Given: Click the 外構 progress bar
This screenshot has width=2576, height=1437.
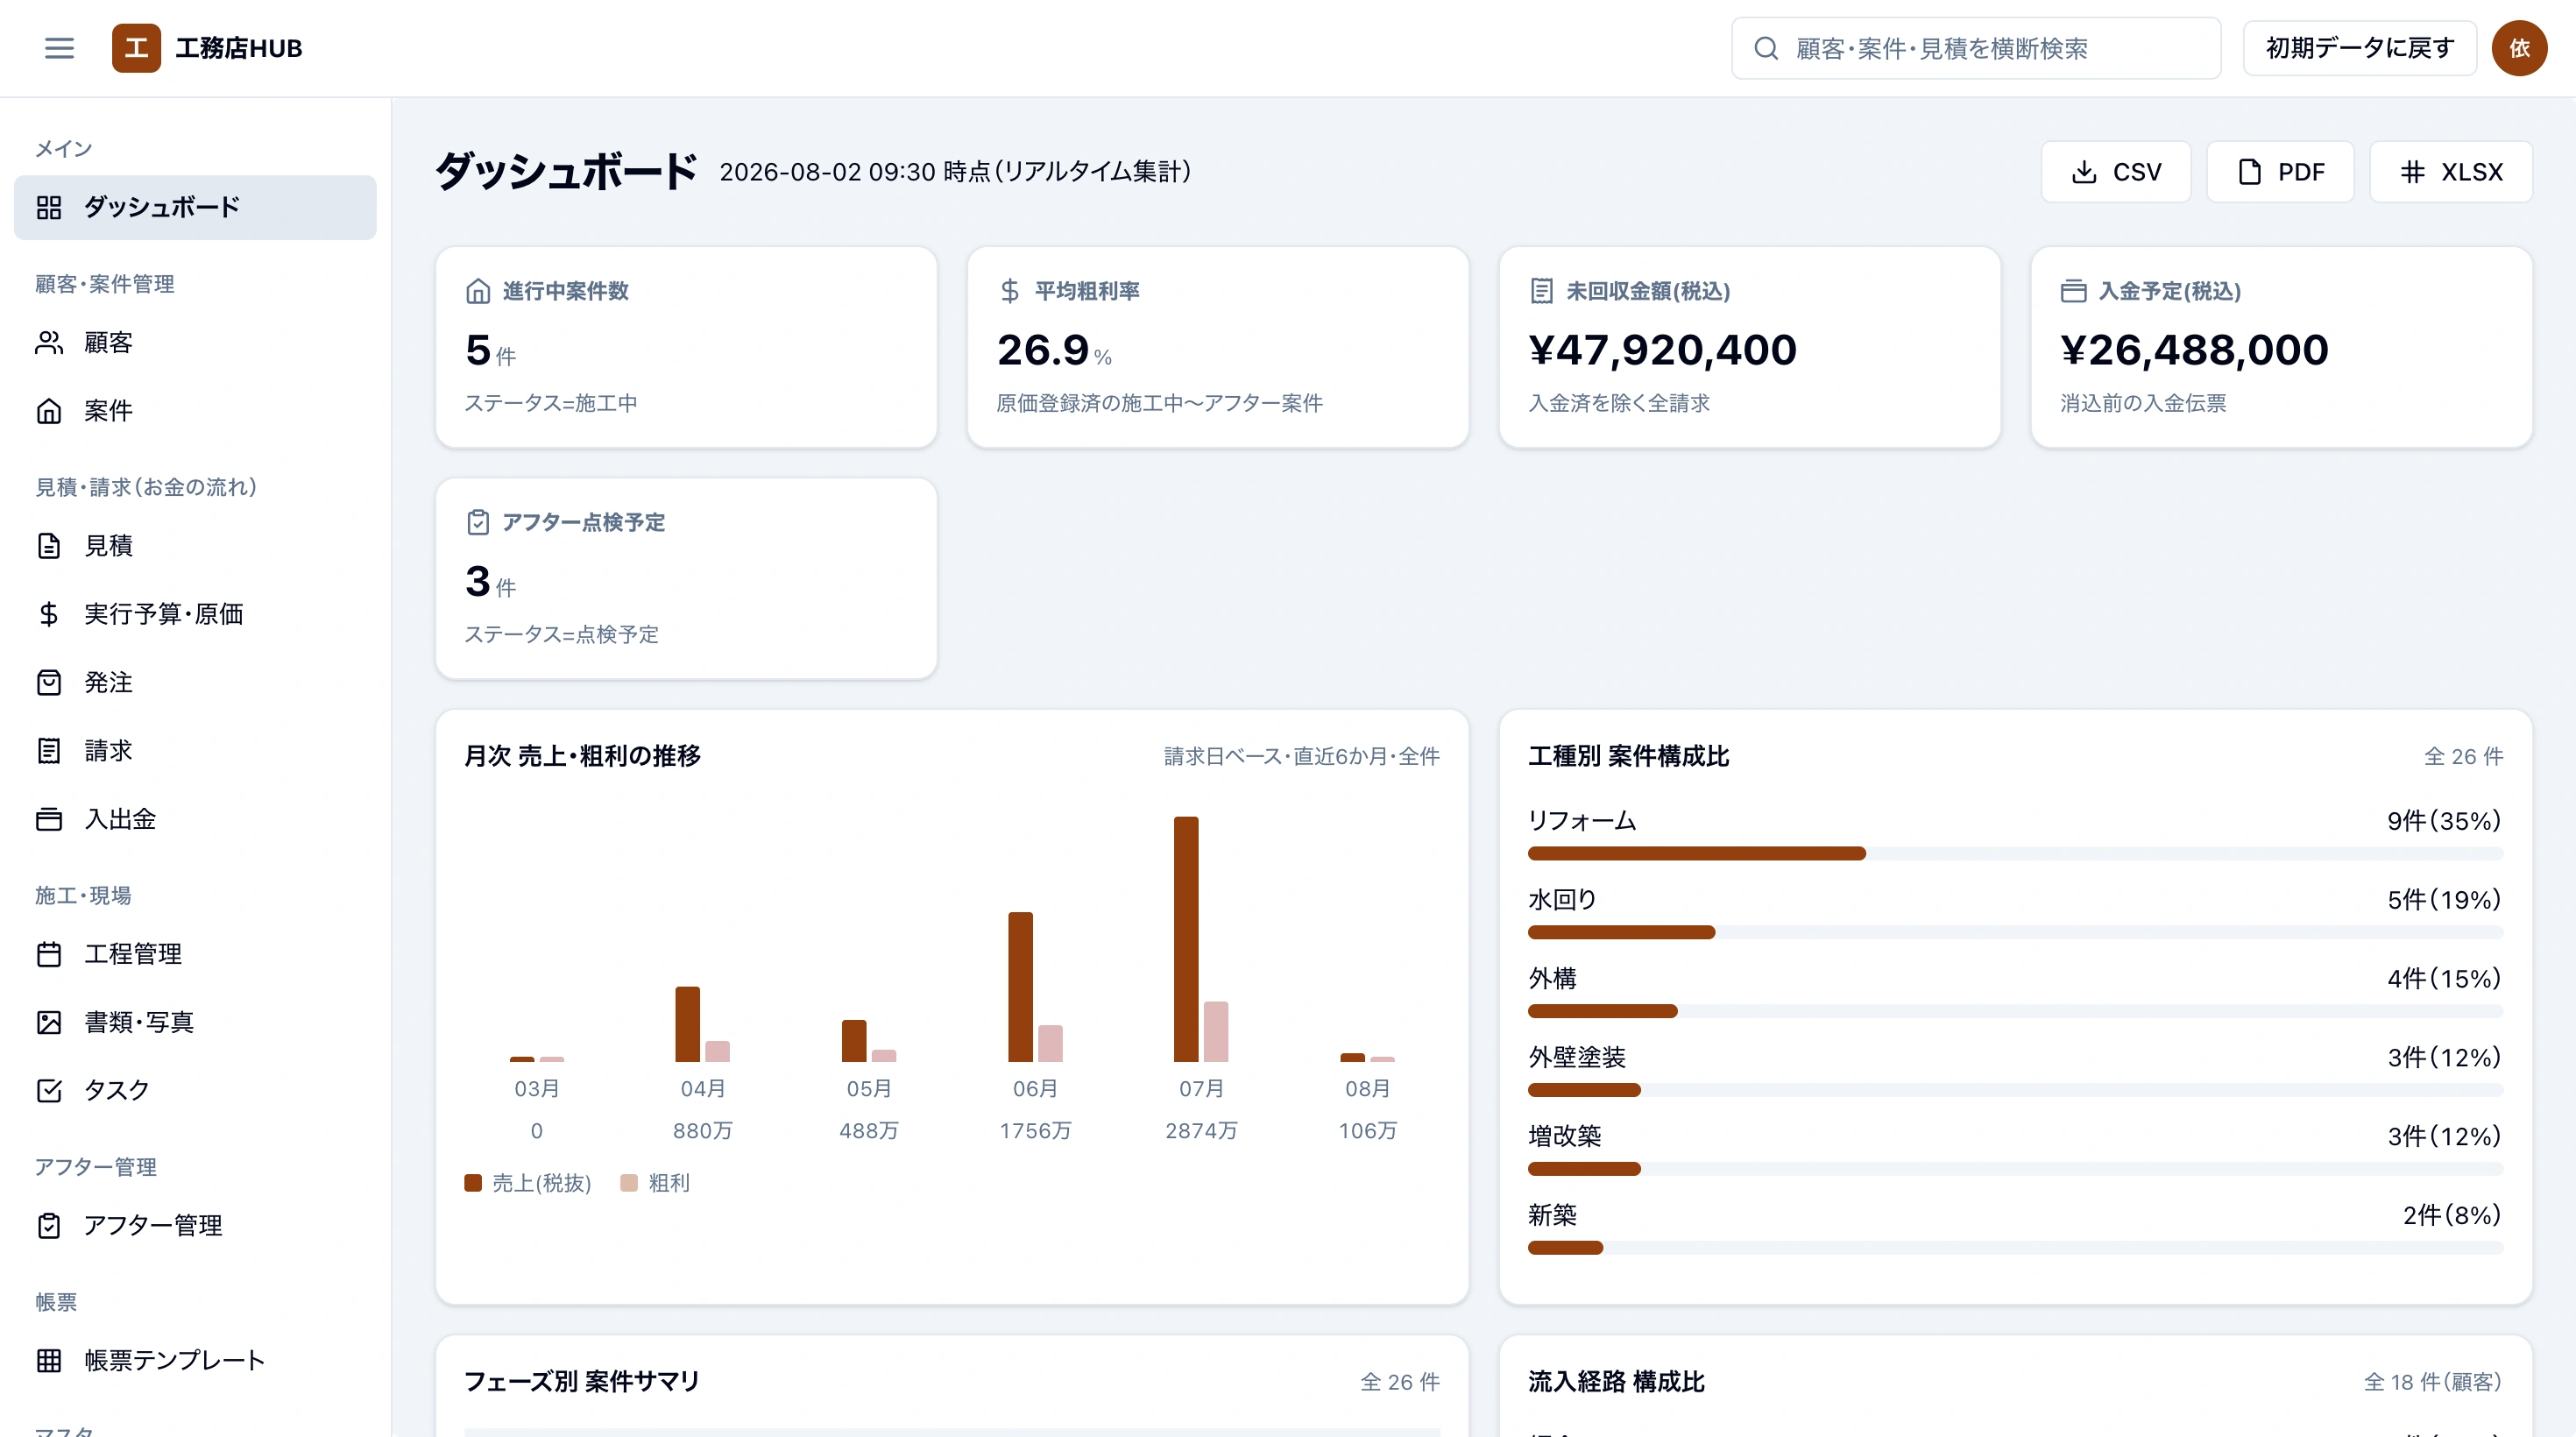Looking at the screenshot, I should 2015,1011.
